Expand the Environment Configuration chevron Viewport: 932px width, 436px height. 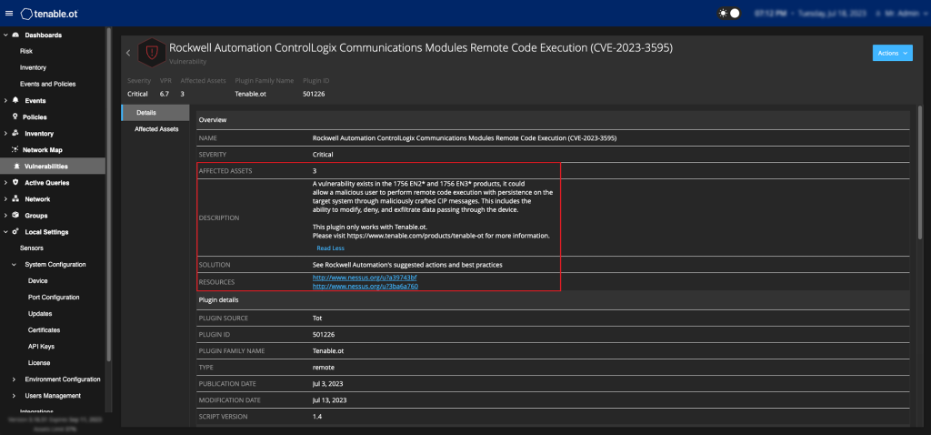14,379
